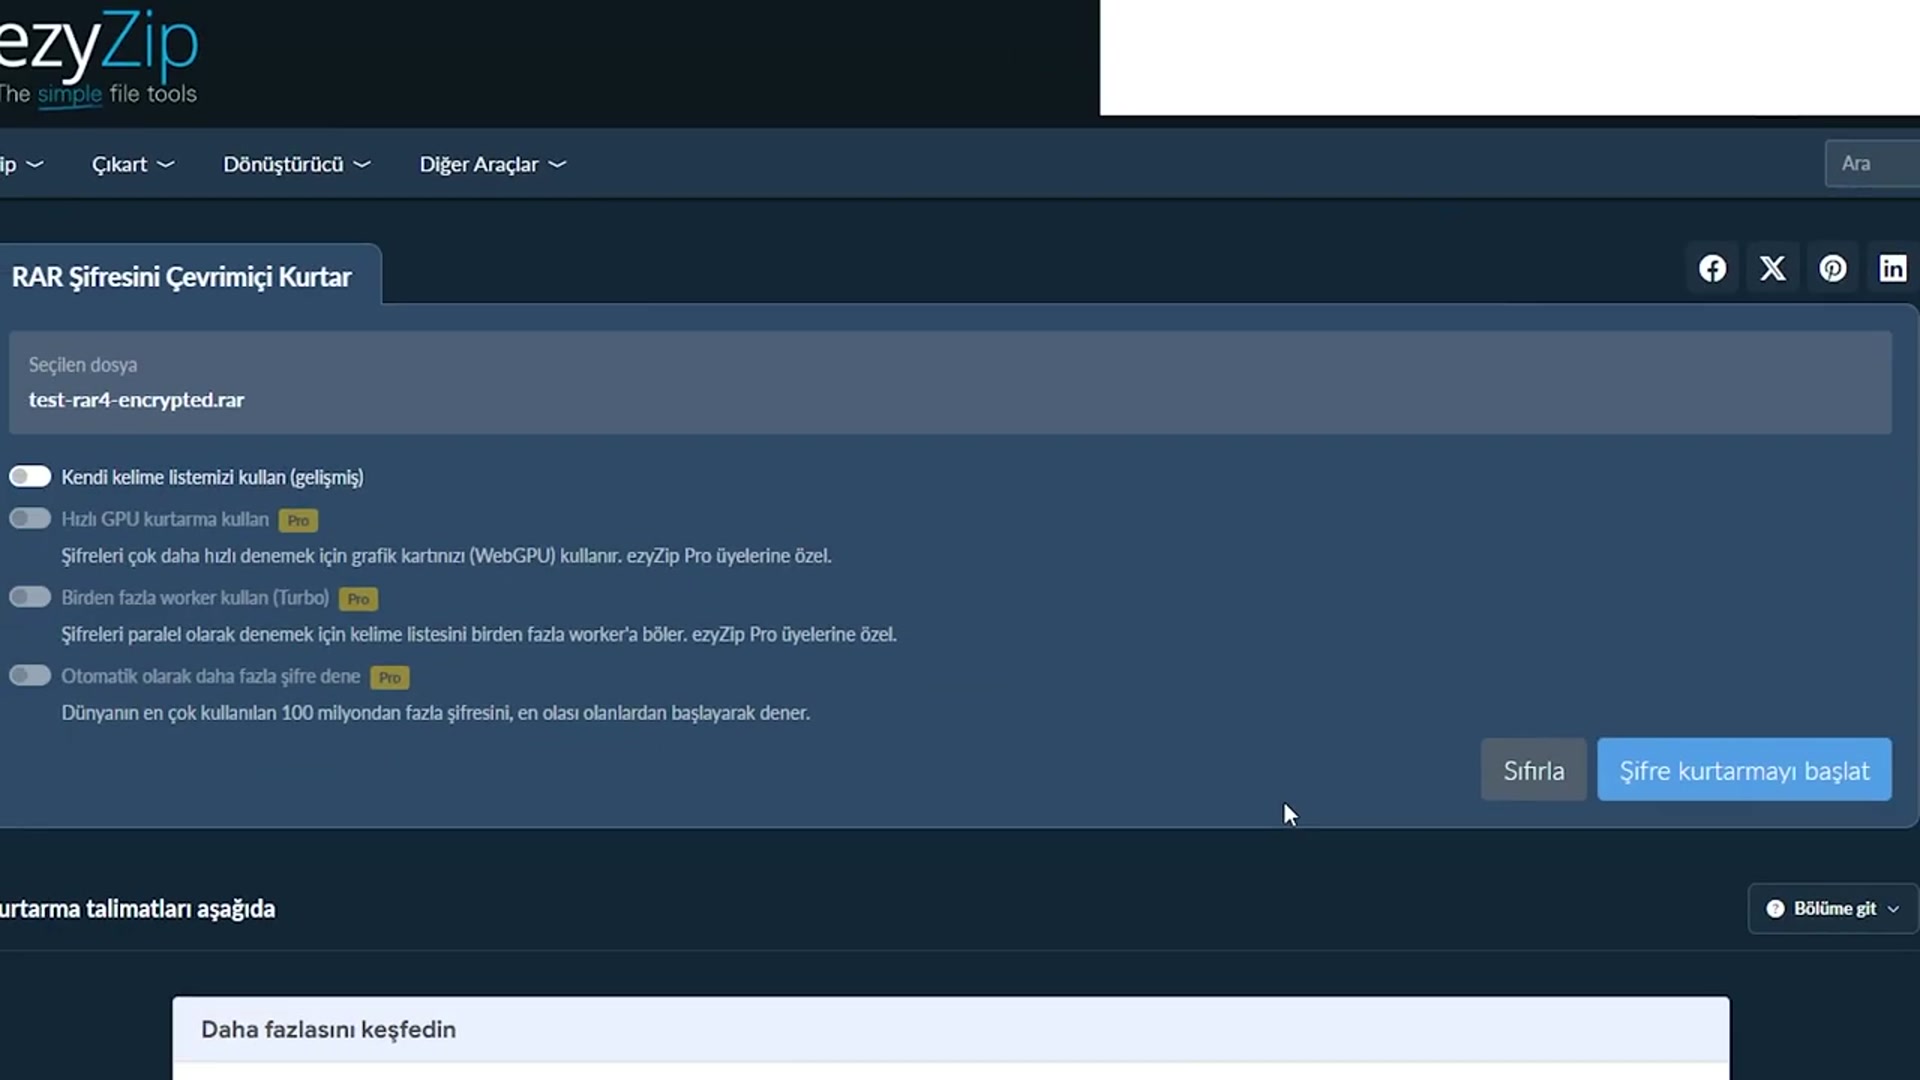1920x1080 pixels.
Task: Click 'The simple file tools' tagline
Action: click(x=98, y=94)
